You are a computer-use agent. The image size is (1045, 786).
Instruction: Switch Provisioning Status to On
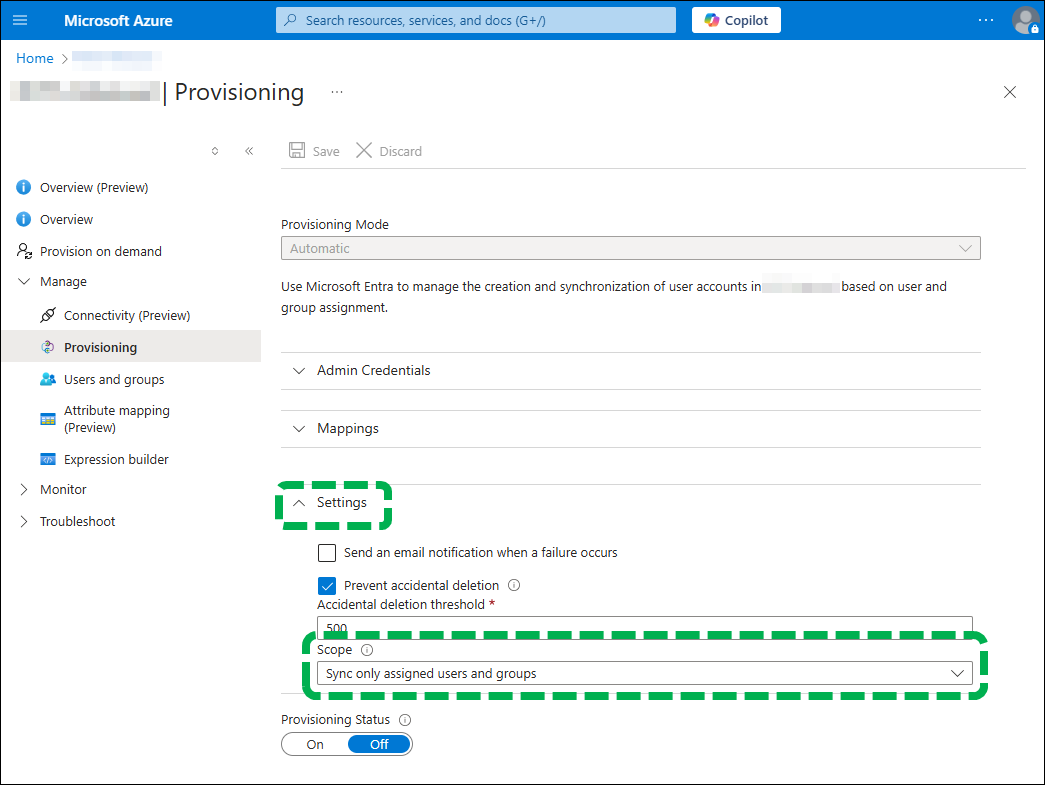(x=314, y=744)
